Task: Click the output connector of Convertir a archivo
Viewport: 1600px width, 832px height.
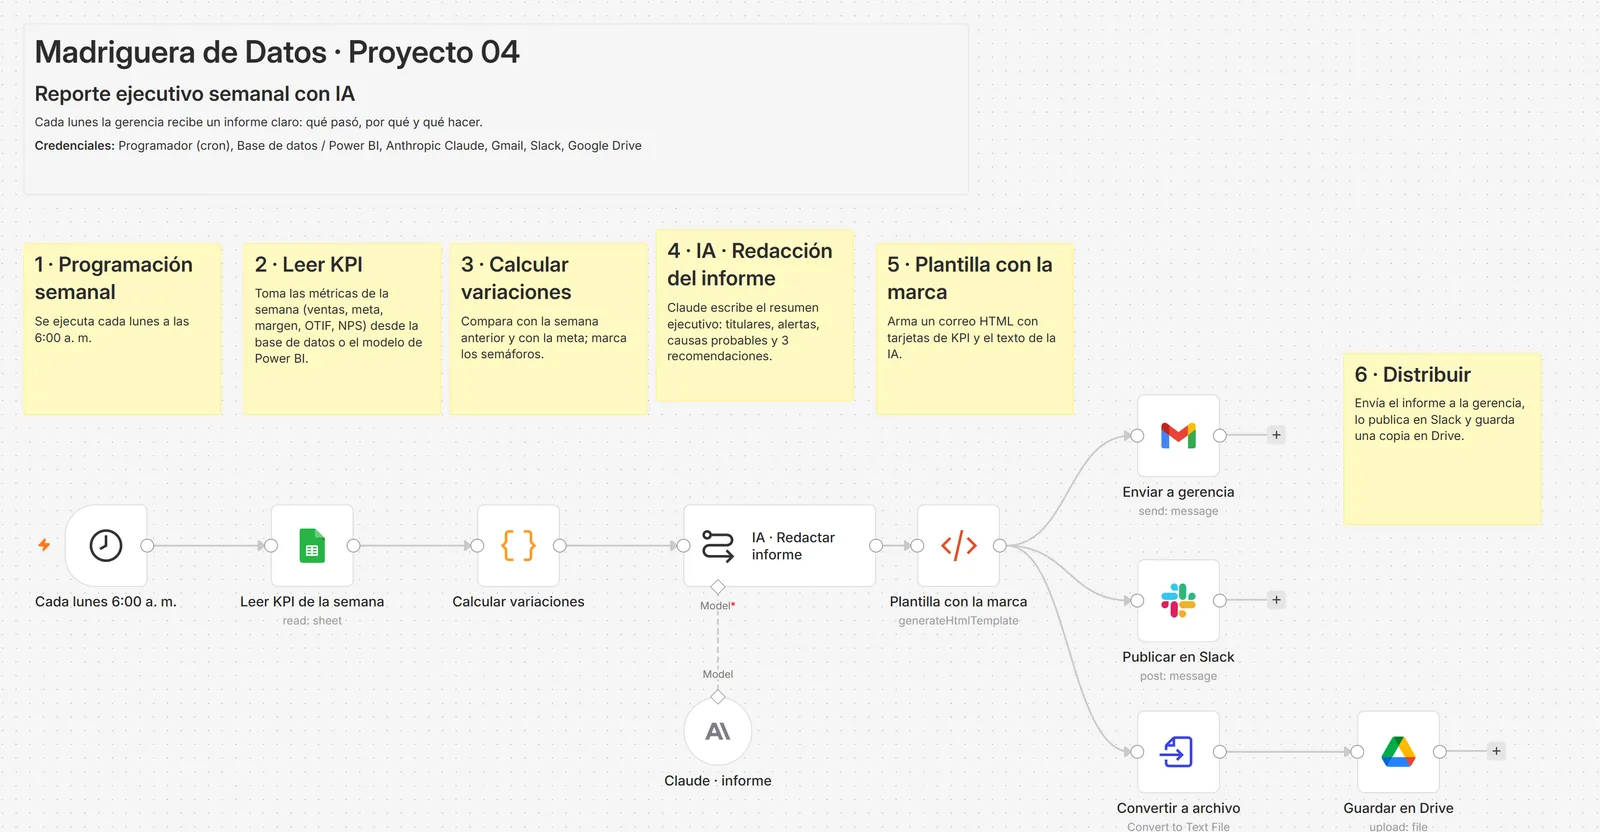Action: (1219, 751)
